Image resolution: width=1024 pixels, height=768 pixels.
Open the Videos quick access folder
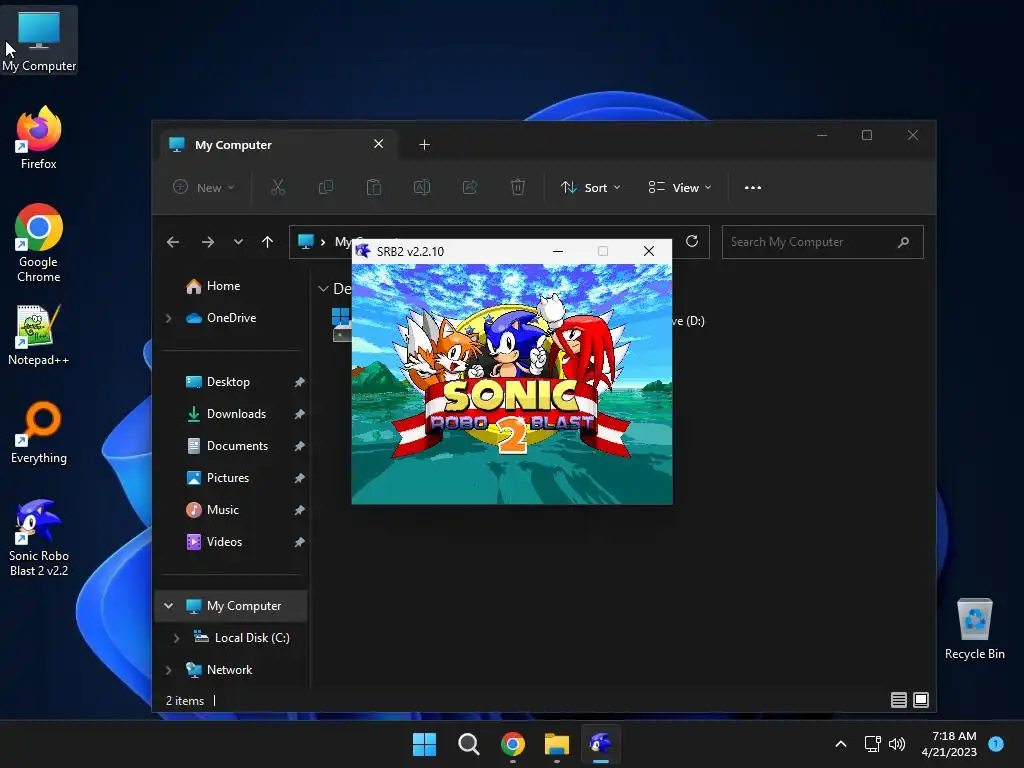214,542
